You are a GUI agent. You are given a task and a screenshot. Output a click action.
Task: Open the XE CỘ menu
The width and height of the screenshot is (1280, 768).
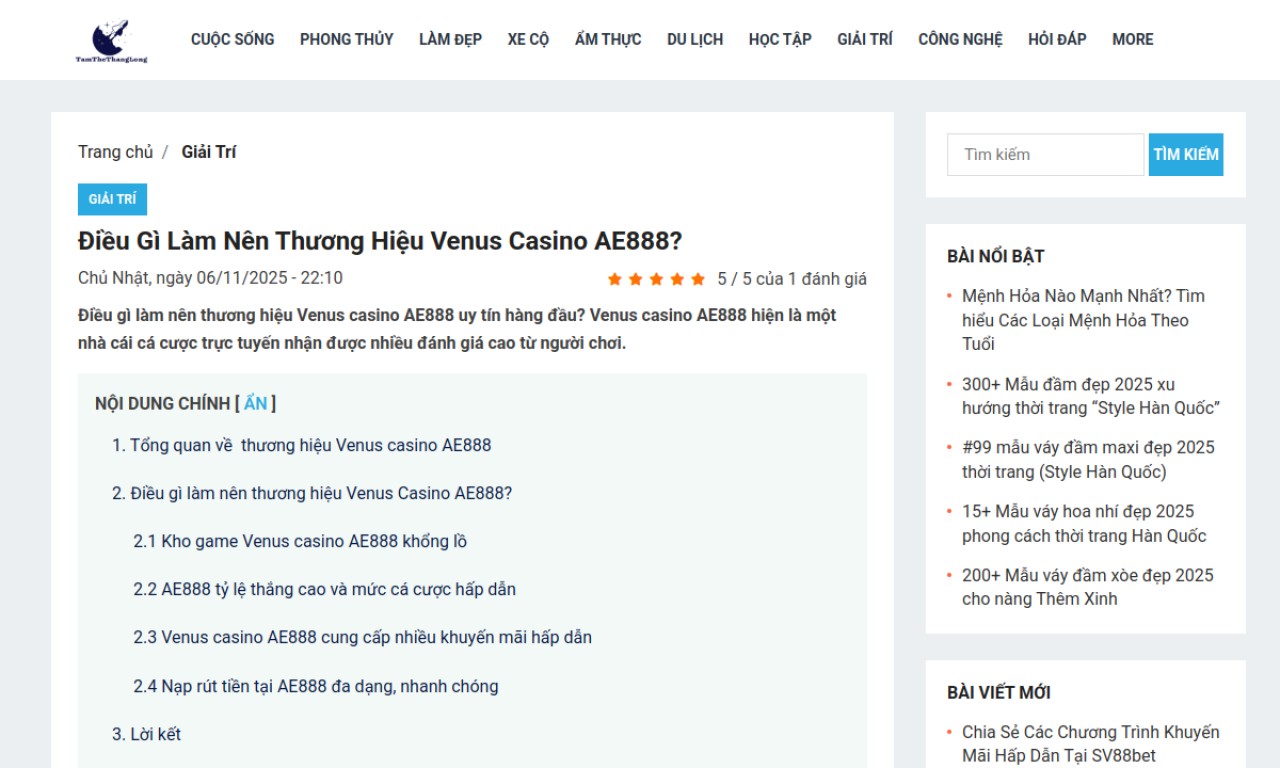click(528, 40)
